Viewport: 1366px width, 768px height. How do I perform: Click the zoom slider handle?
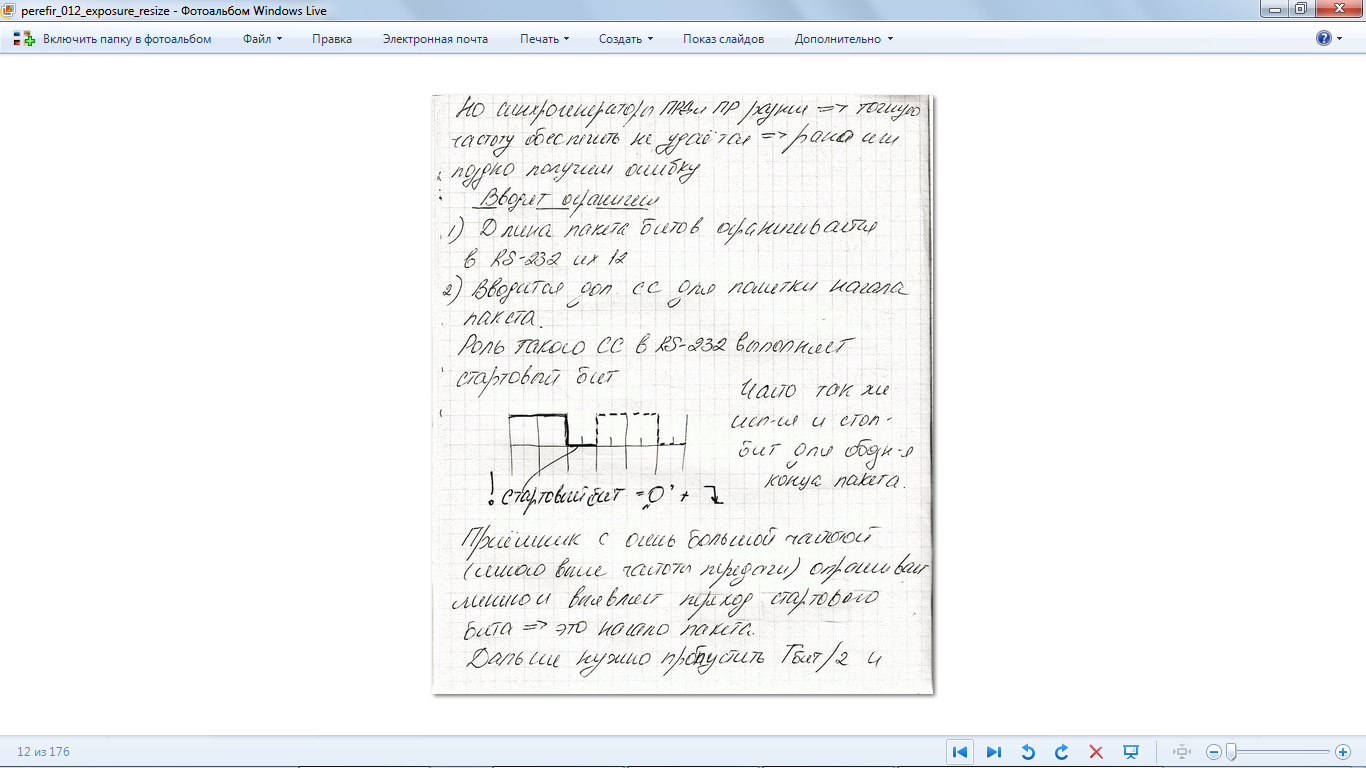click(x=1231, y=752)
